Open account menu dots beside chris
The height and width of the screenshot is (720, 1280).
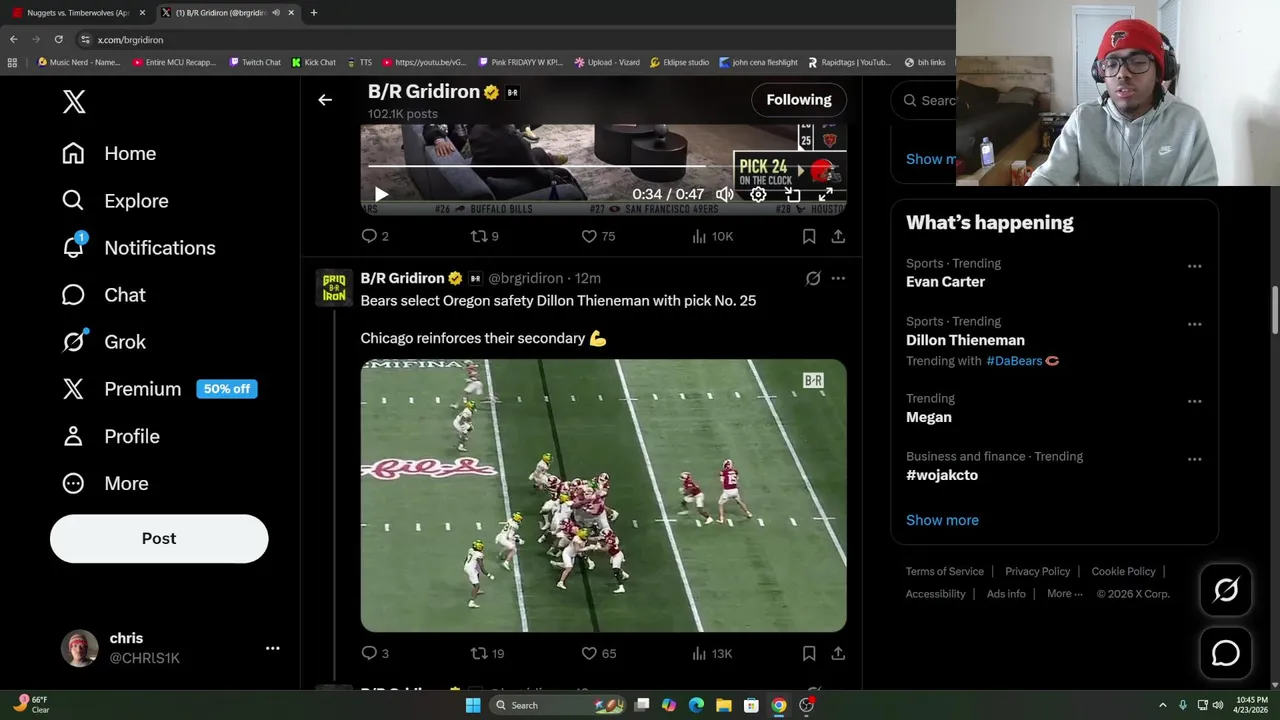coord(272,648)
